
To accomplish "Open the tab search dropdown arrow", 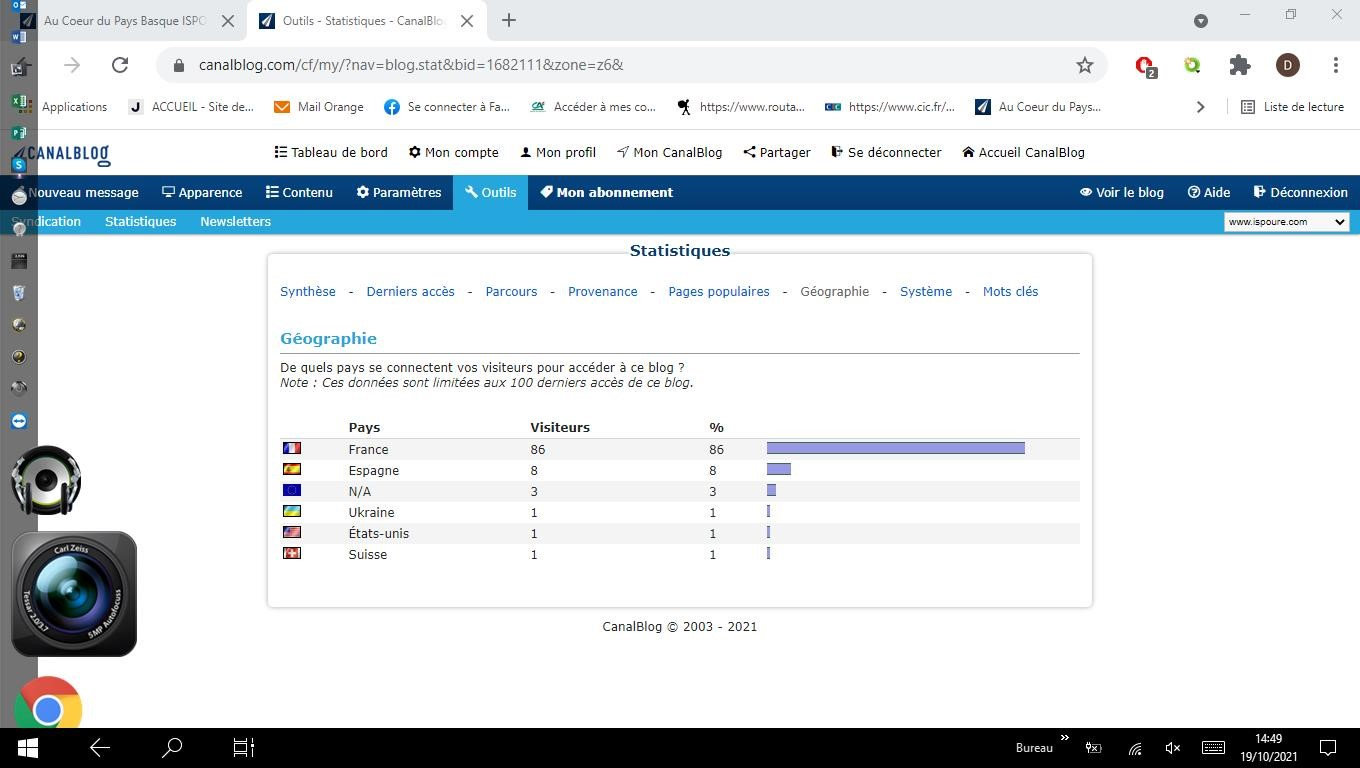I will (1201, 20).
